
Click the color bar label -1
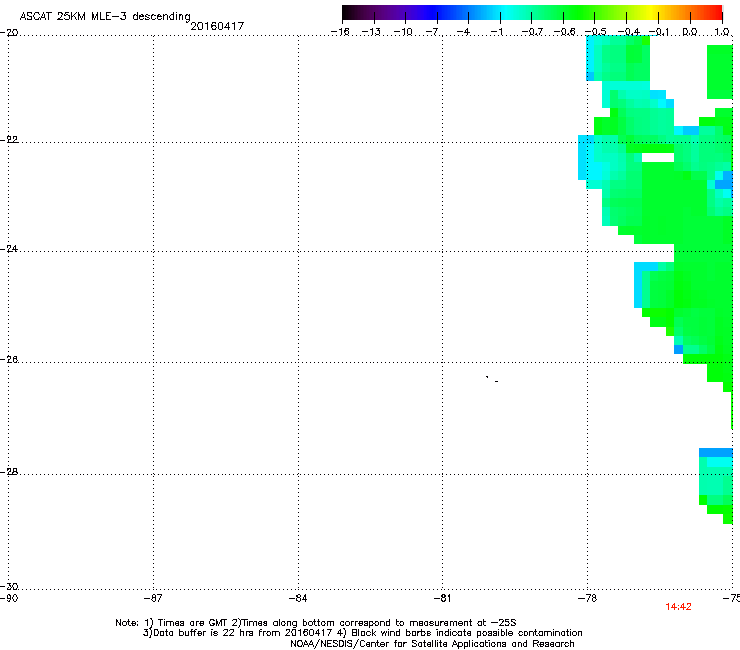coord(496,32)
